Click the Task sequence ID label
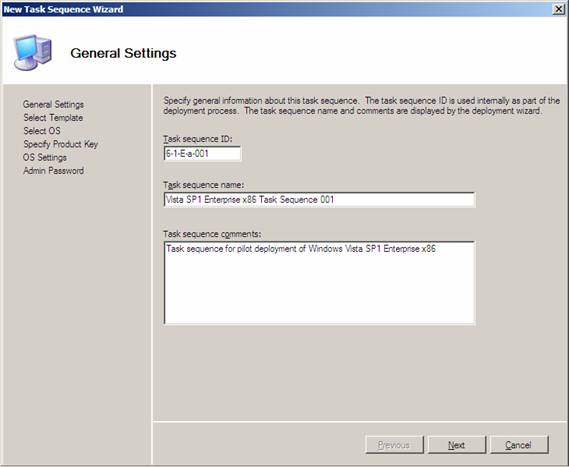The image size is (569, 467). coord(198,139)
